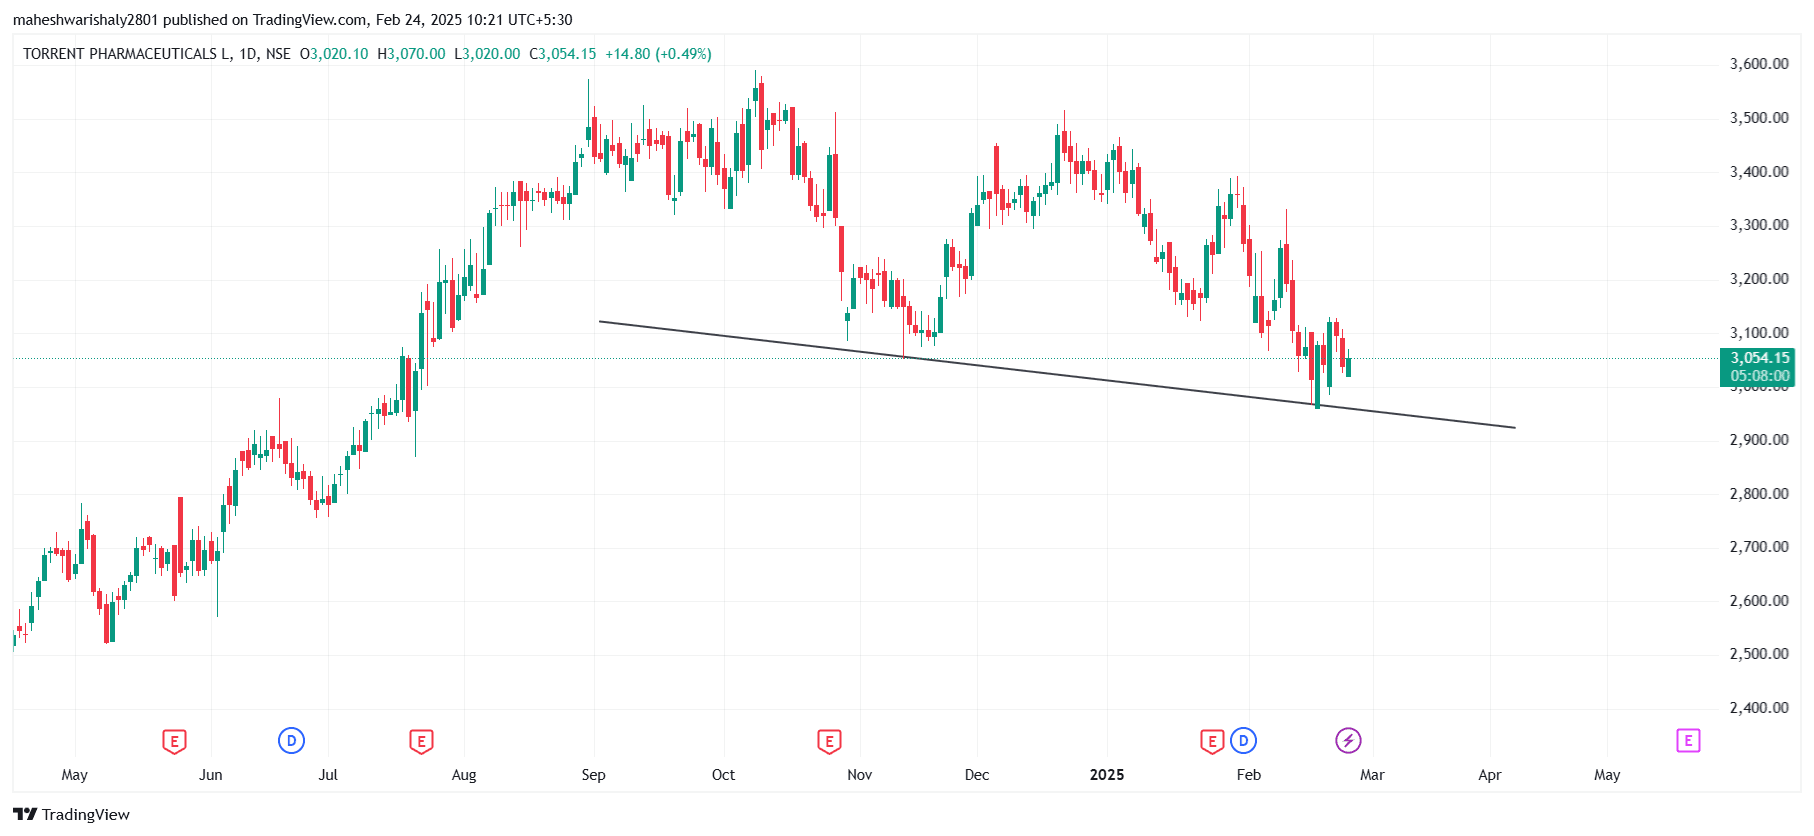This screenshot has height=836, width=1814.
Task: Click the Apr label on the time axis
Action: (x=1490, y=775)
